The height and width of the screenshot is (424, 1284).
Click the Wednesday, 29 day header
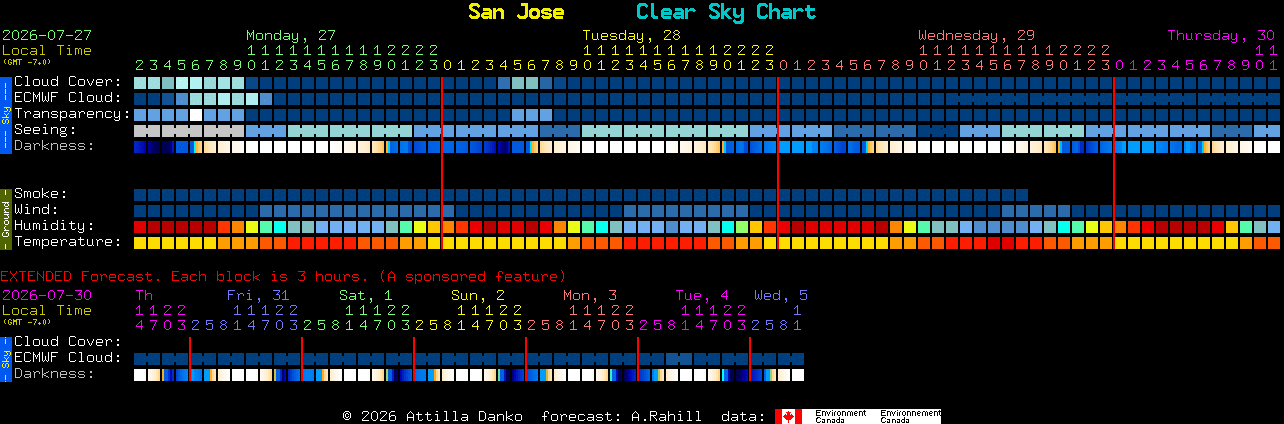(x=977, y=35)
